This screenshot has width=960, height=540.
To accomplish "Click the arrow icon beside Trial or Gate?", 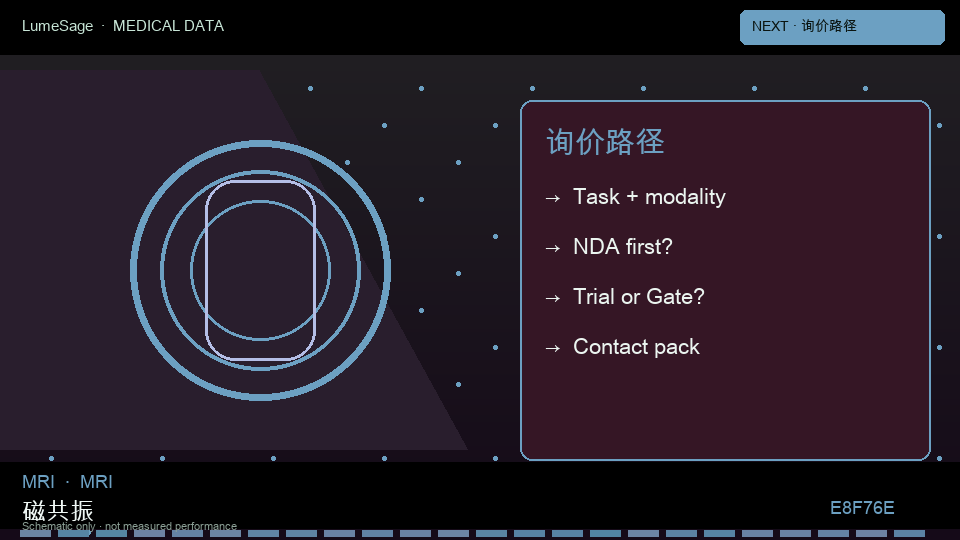I will (552, 298).
